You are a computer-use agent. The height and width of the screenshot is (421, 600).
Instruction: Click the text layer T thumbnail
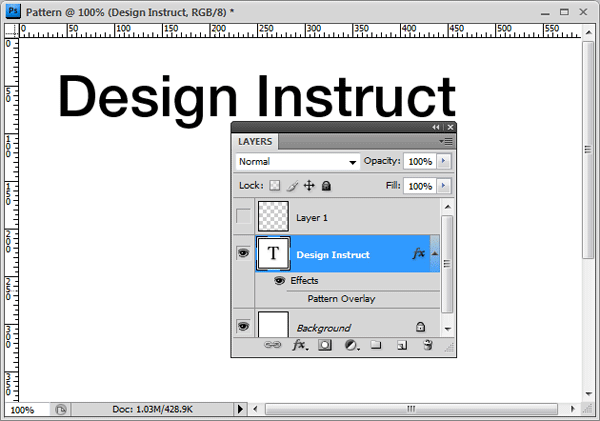click(x=273, y=253)
